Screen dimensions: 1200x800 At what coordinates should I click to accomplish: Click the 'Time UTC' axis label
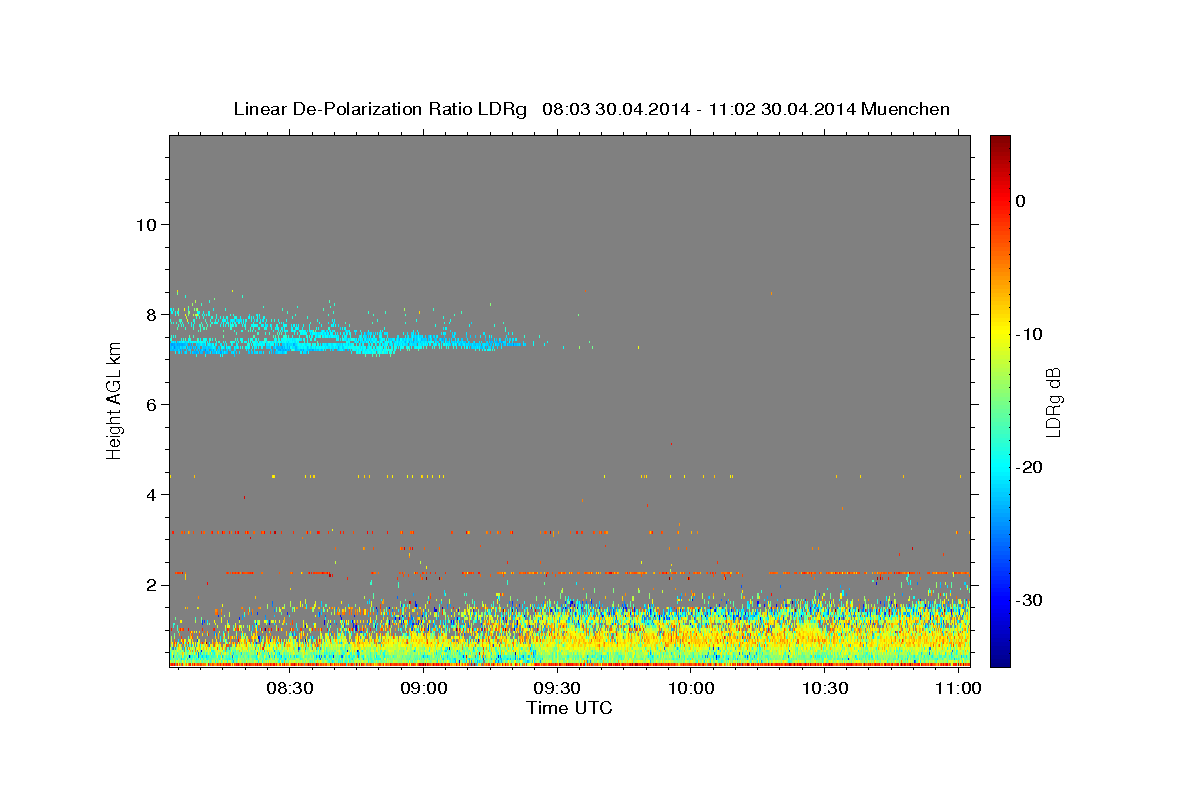click(569, 708)
